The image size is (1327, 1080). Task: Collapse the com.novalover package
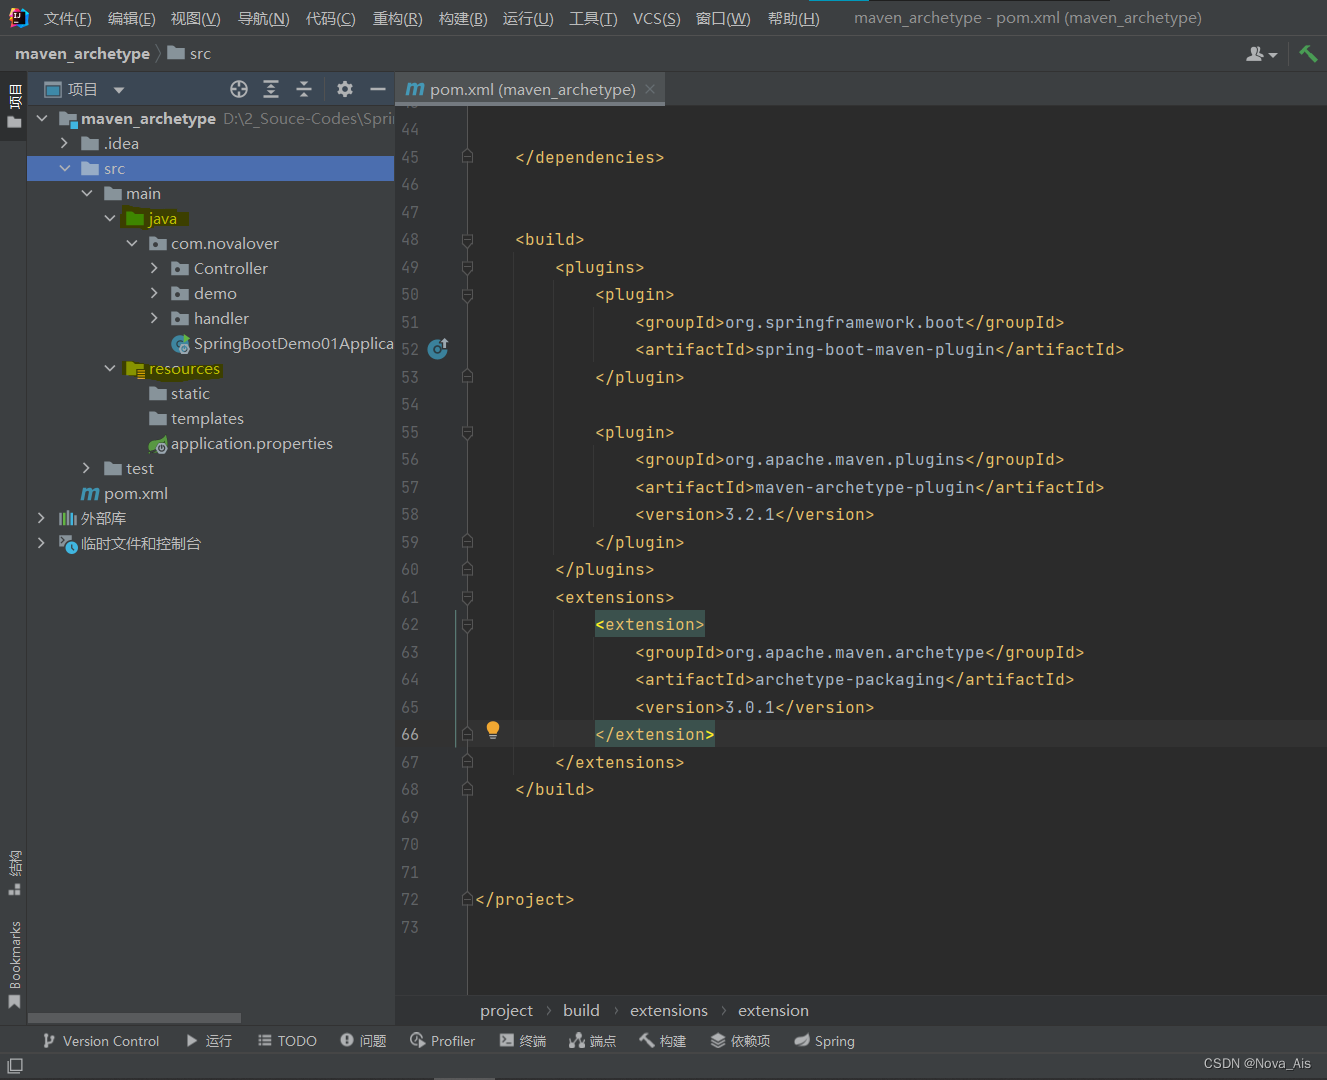click(x=132, y=243)
